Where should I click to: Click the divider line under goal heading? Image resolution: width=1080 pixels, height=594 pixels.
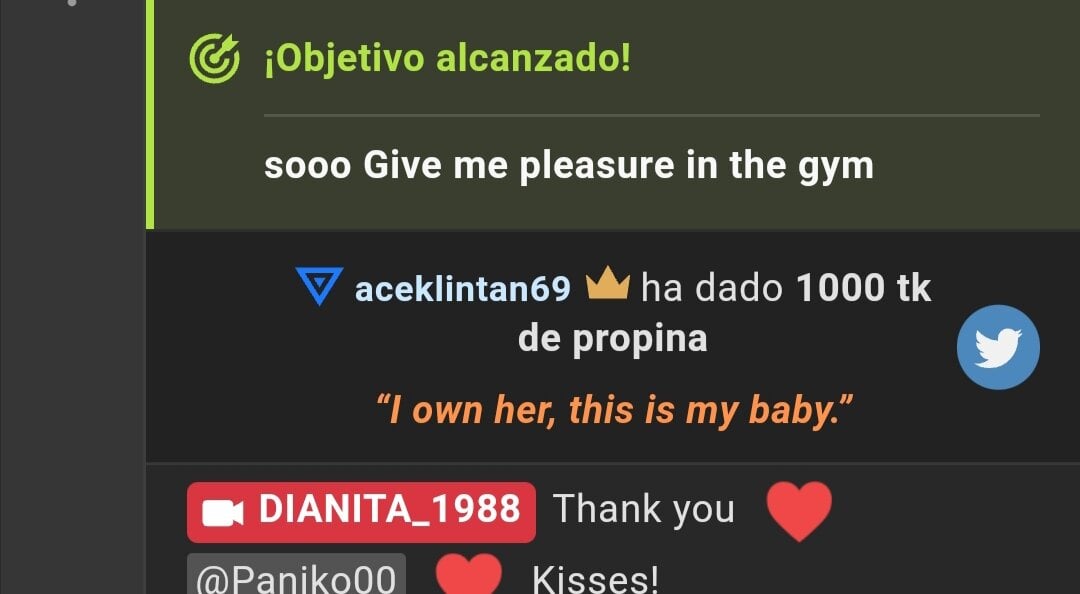coord(652,115)
